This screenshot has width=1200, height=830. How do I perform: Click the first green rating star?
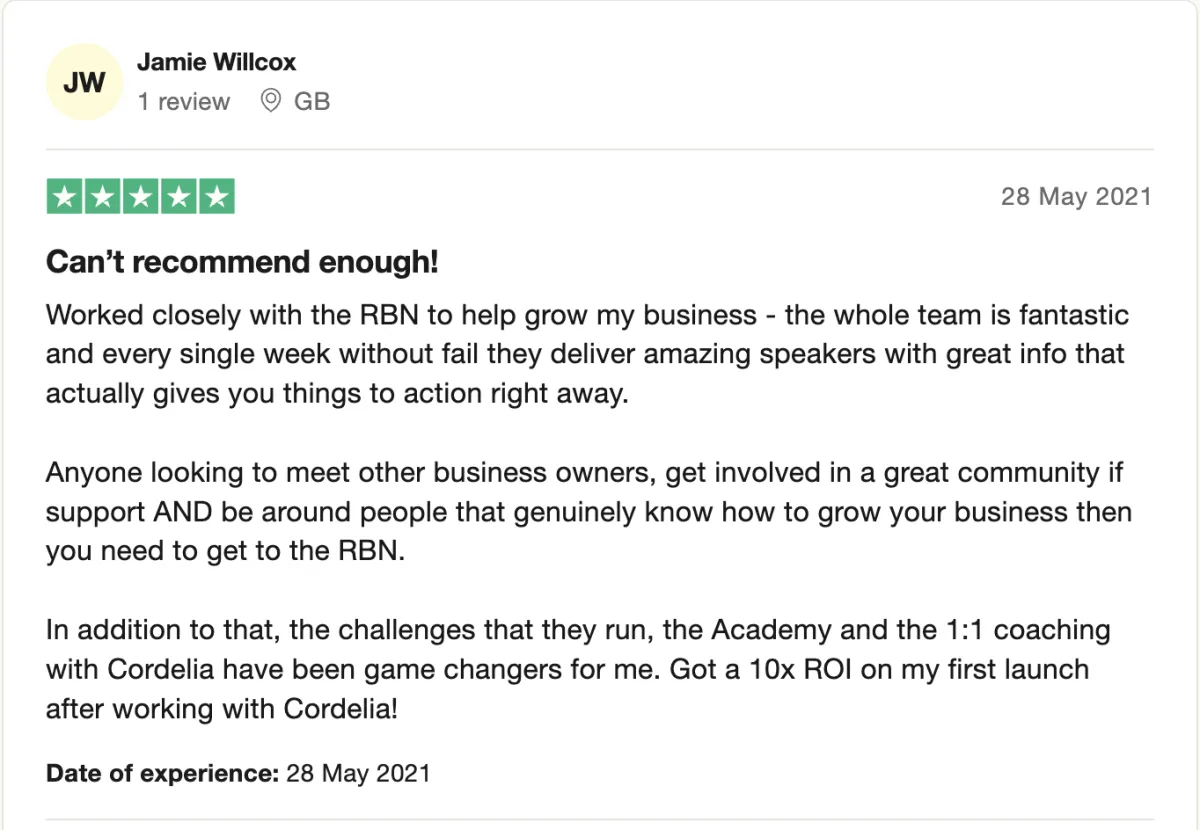[65, 196]
